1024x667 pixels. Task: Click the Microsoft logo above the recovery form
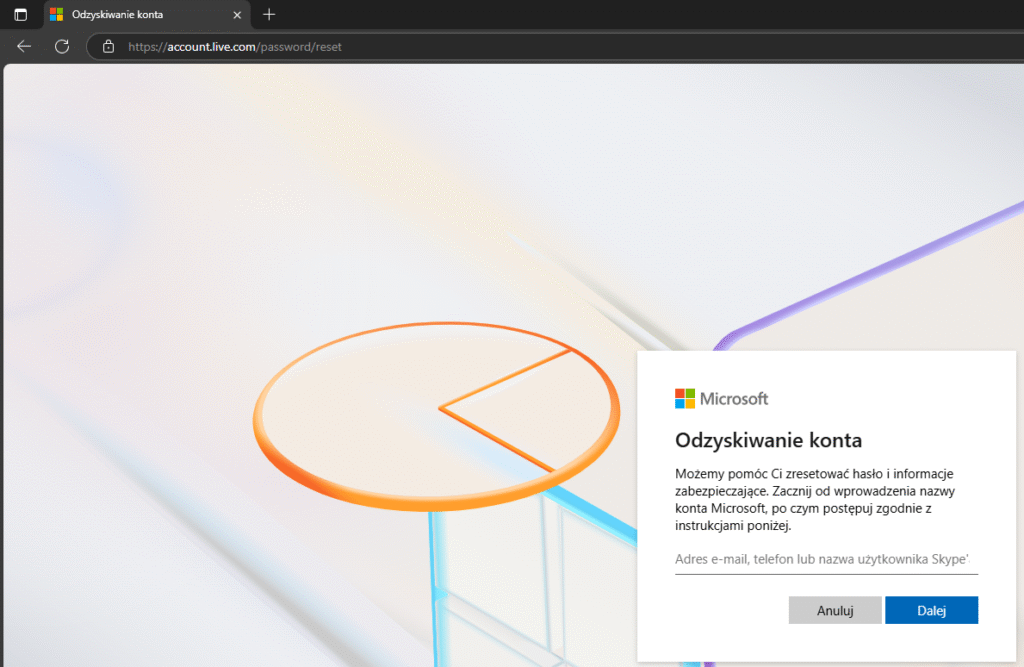tap(721, 398)
